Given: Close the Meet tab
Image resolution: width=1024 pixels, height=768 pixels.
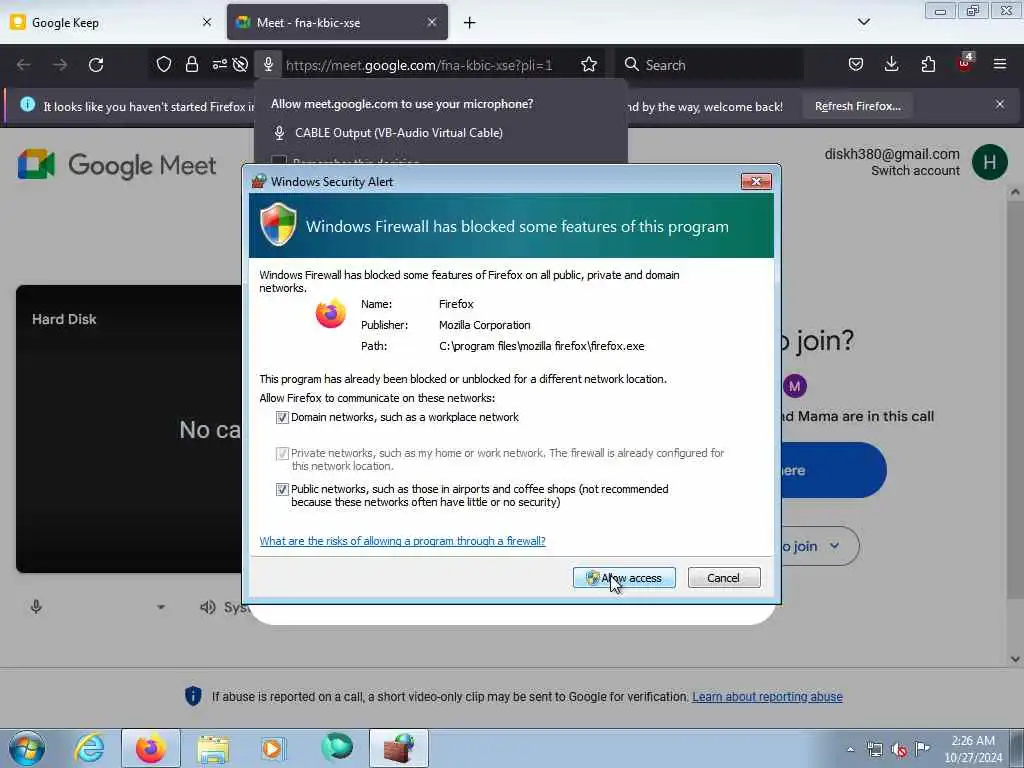Looking at the screenshot, I should (432, 22).
